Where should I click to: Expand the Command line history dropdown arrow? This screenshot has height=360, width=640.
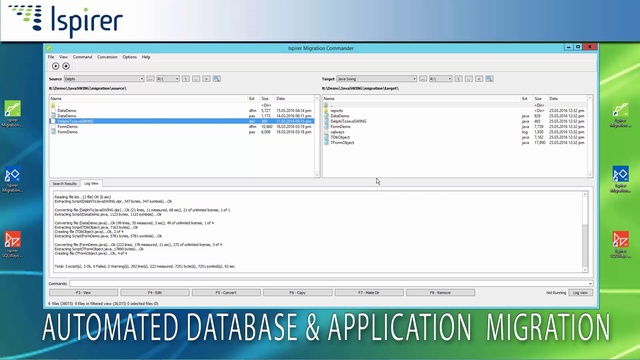click(590, 284)
